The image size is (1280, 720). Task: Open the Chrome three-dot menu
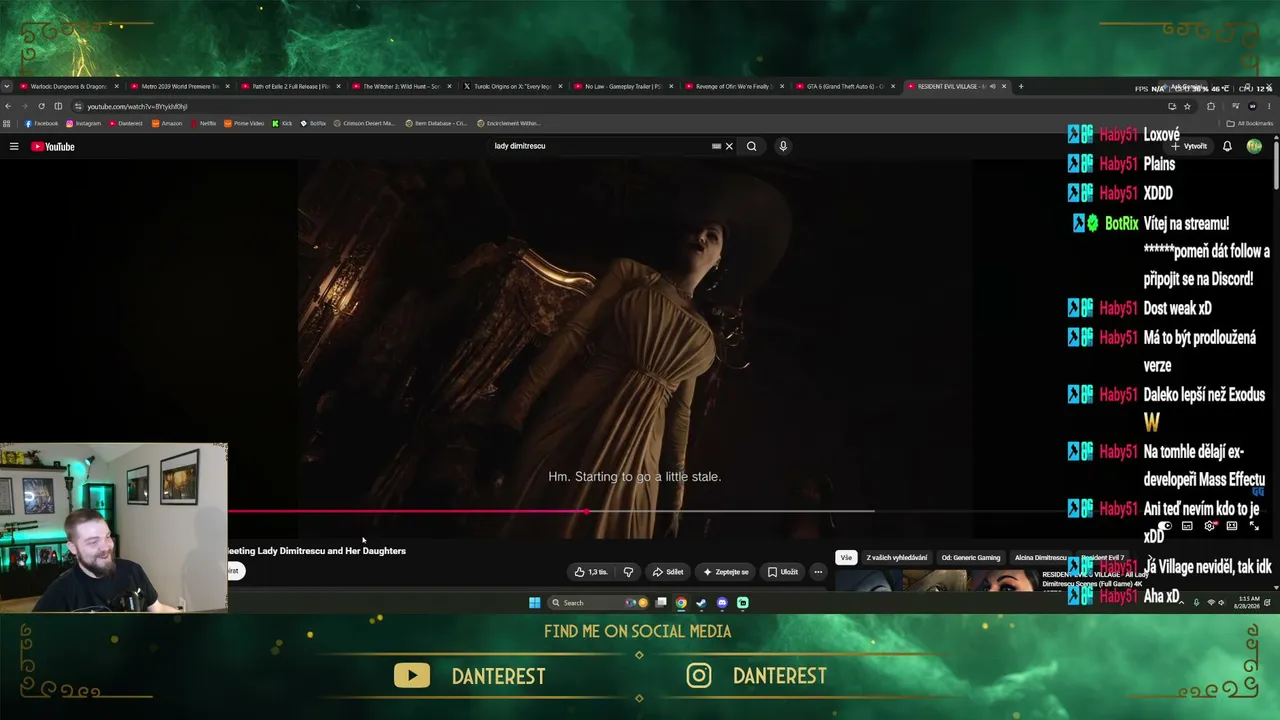[1270, 106]
